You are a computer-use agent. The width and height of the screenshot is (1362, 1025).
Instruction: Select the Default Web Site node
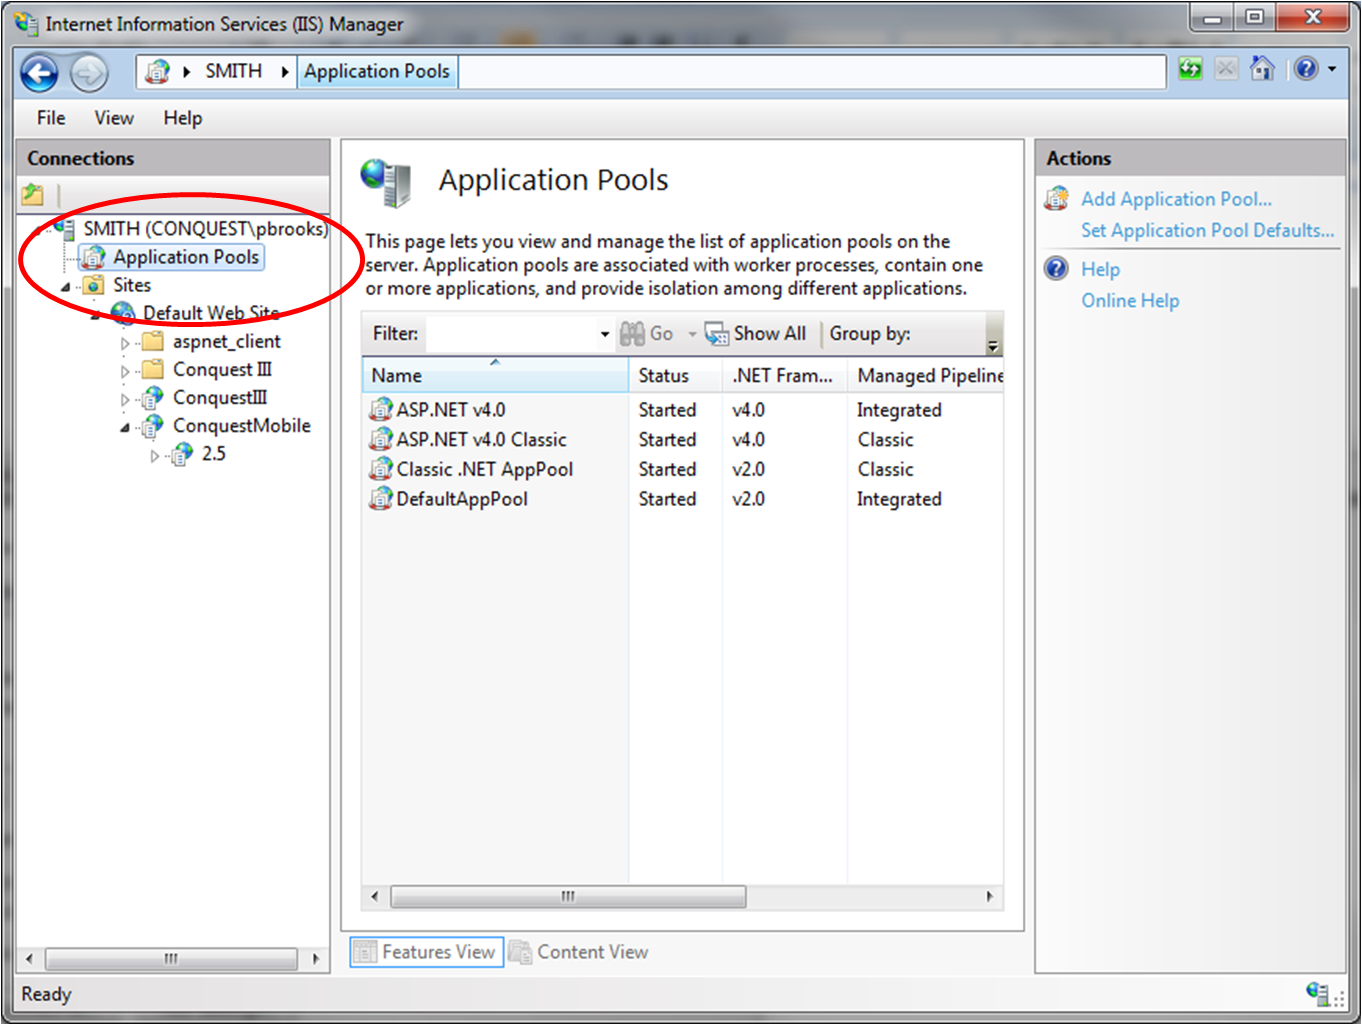(211, 313)
